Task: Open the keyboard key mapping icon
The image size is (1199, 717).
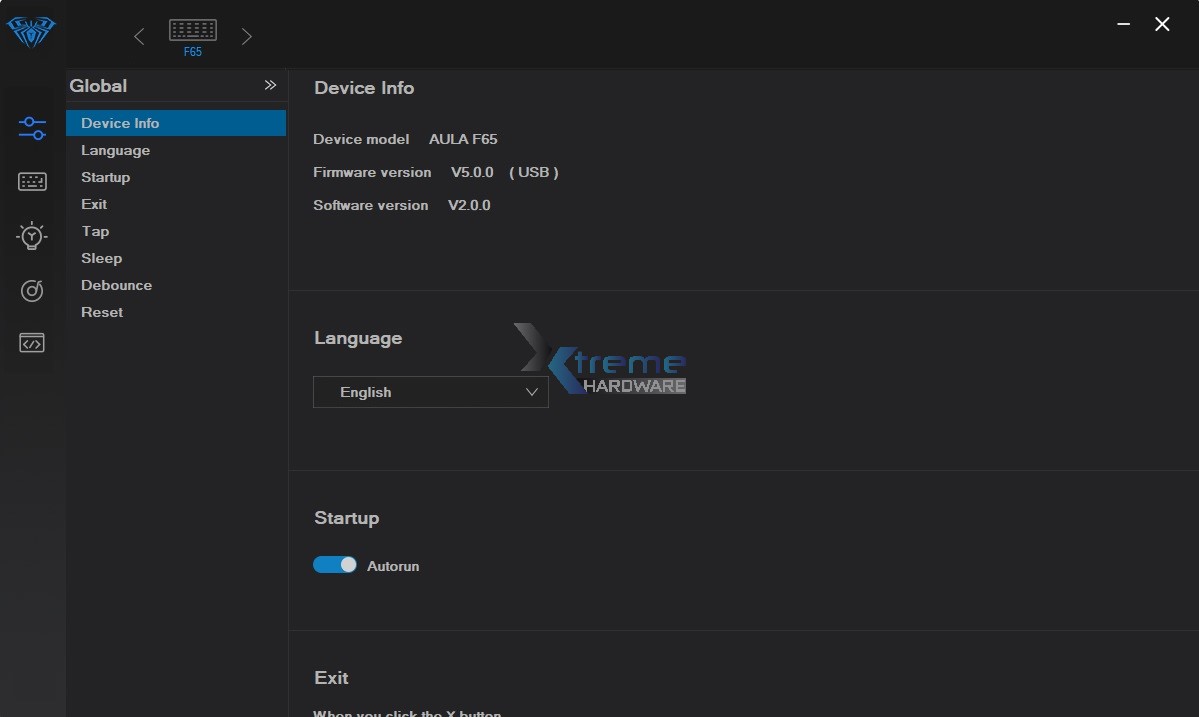Action: (32, 182)
